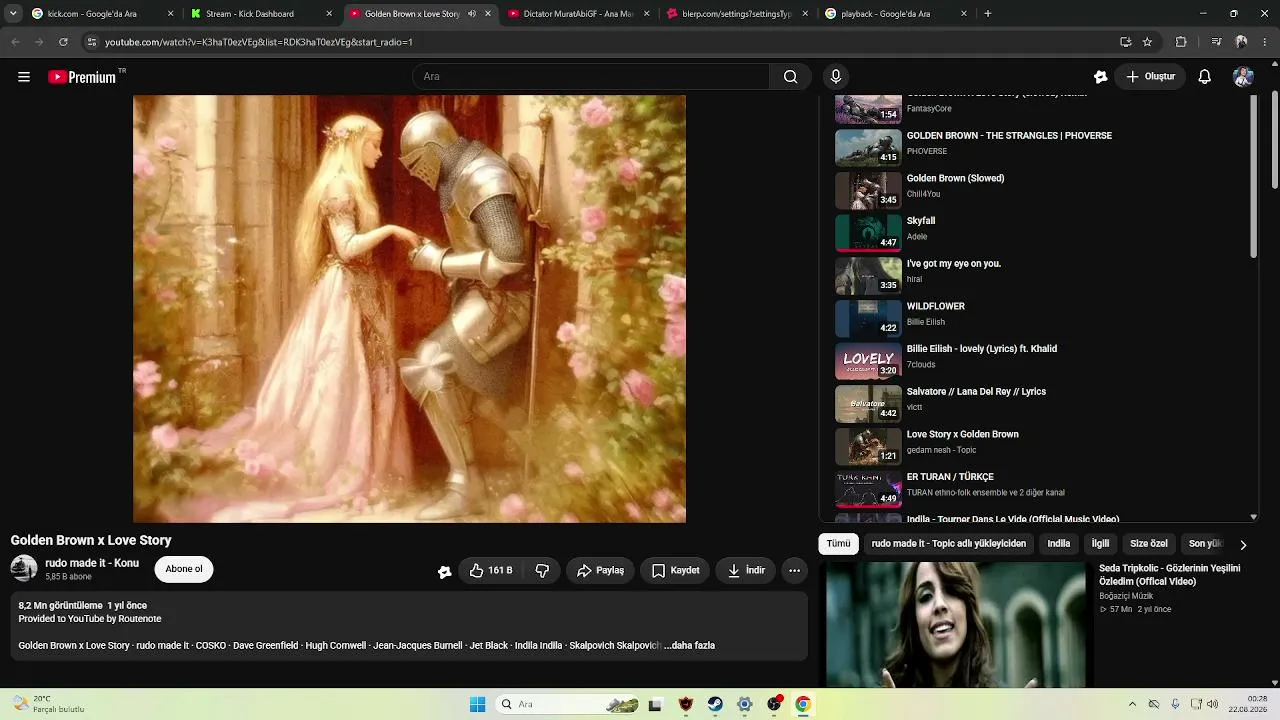The height and width of the screenshot is (720, 1280).
Task: Click the sparkle icon beside Oluştur
Action: click(x=1101, y=77)
